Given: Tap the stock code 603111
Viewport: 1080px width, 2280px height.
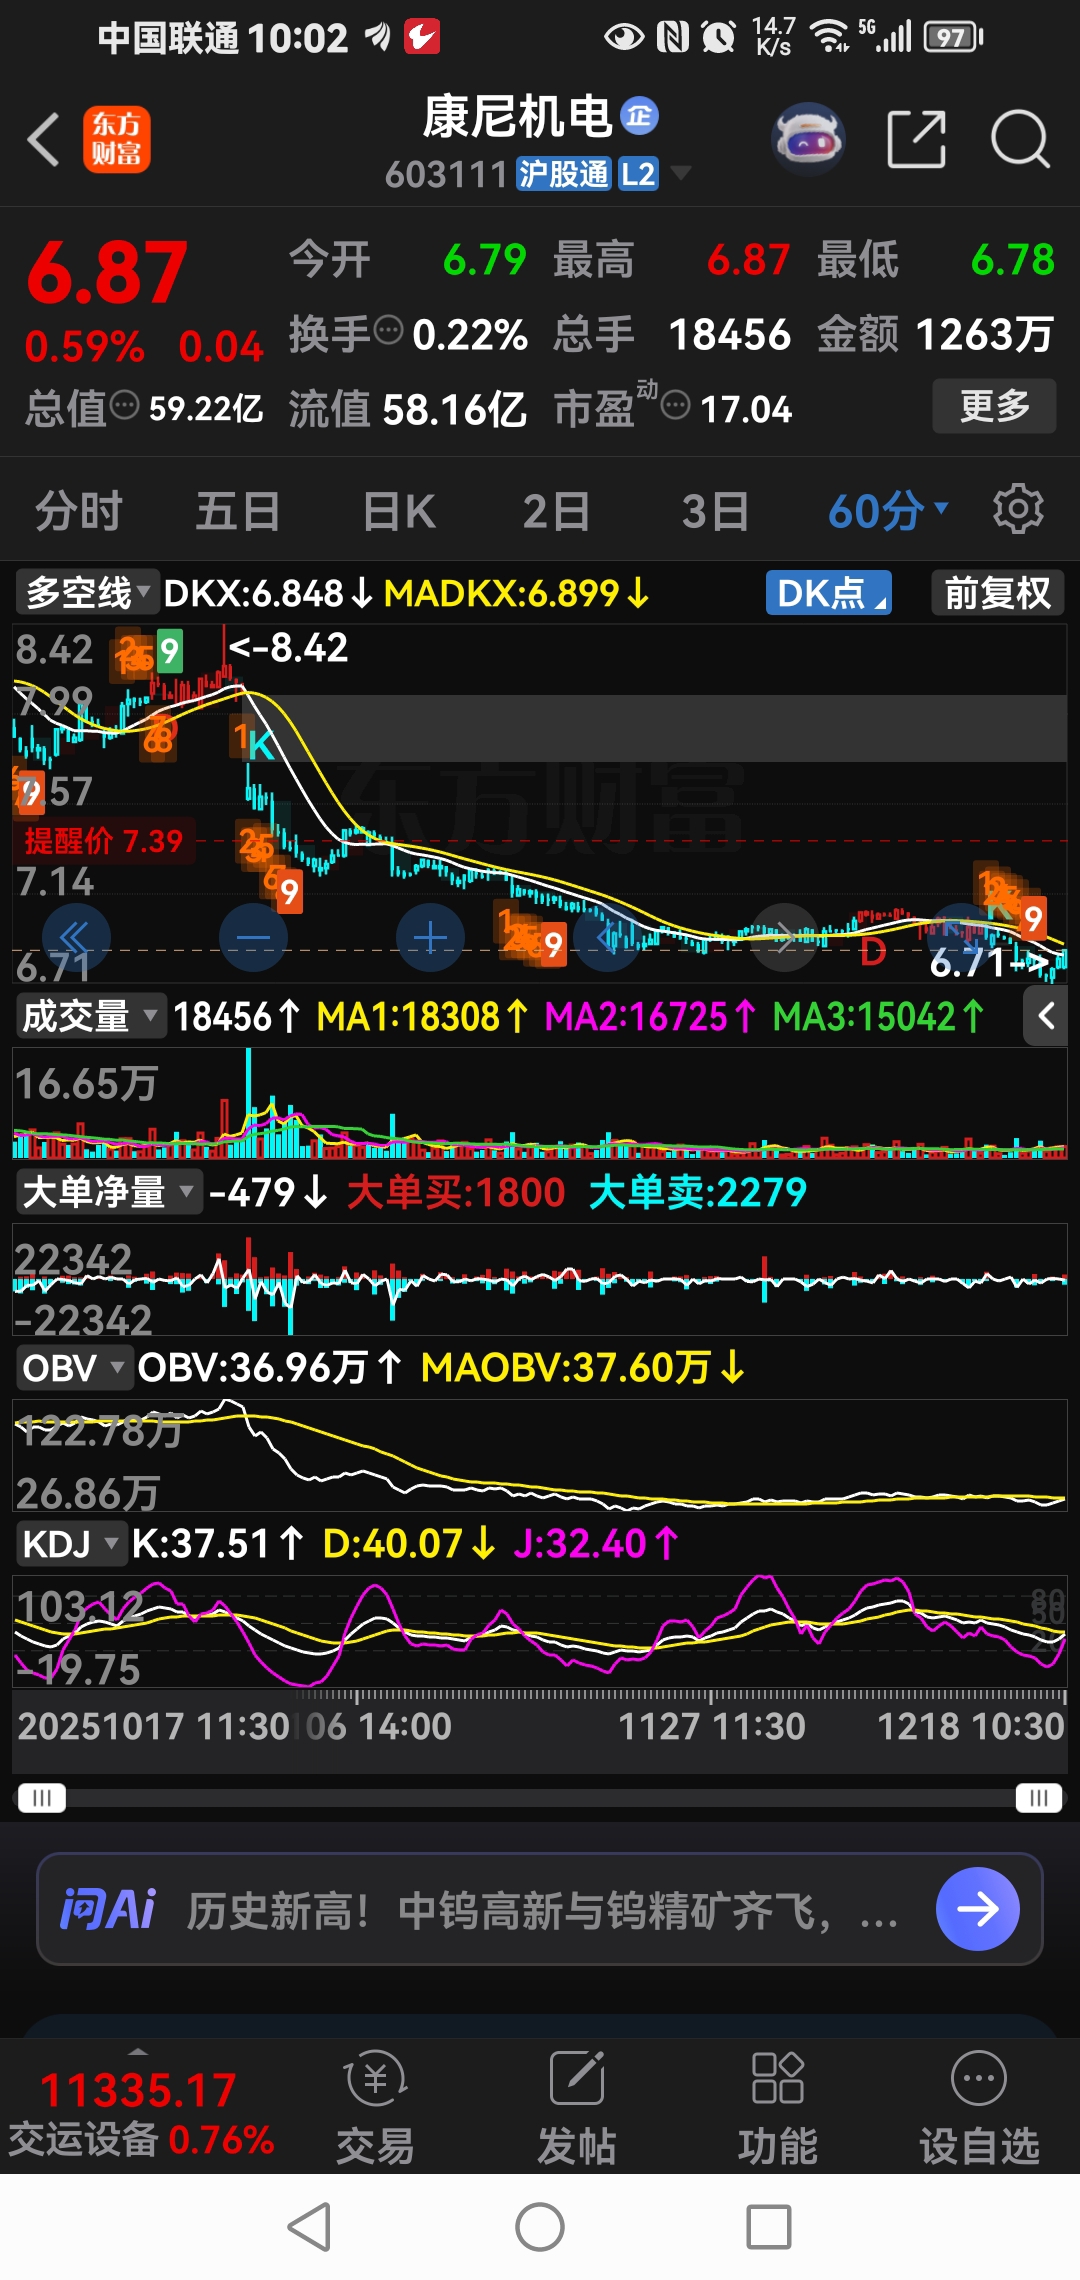Looking at the screenshot, I should (x=447, y=174).
